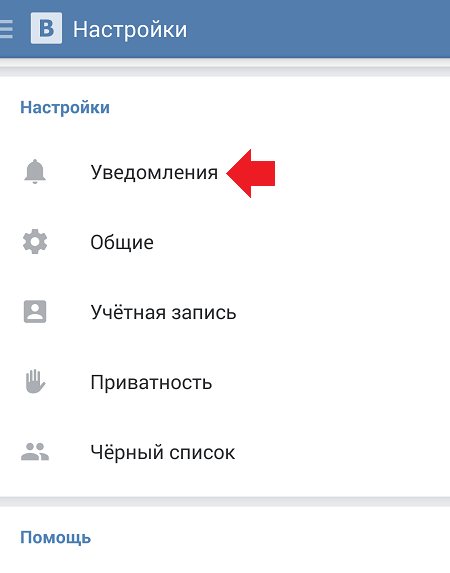The height and width of the screenshot is (573, 450).
Task: Open Приватность settings
Action: coord(225,382)
